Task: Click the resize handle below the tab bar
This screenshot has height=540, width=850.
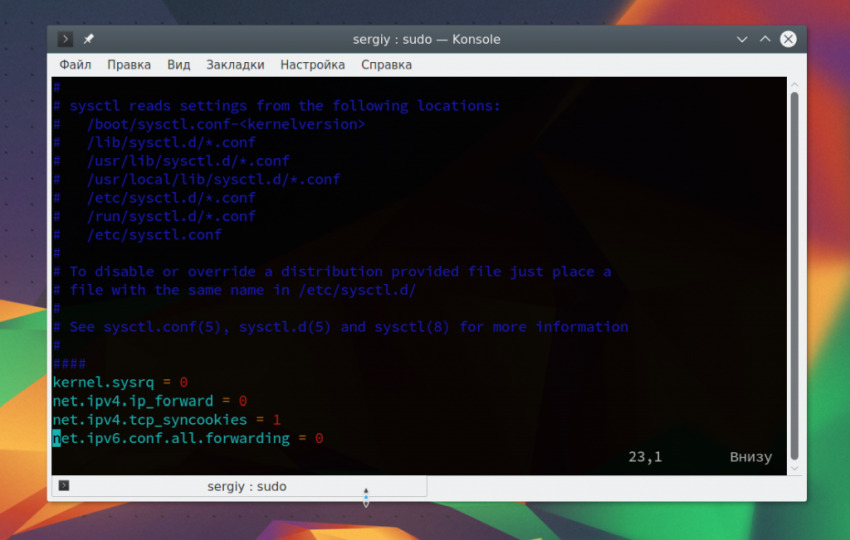Action: click(x=365, y=497)
